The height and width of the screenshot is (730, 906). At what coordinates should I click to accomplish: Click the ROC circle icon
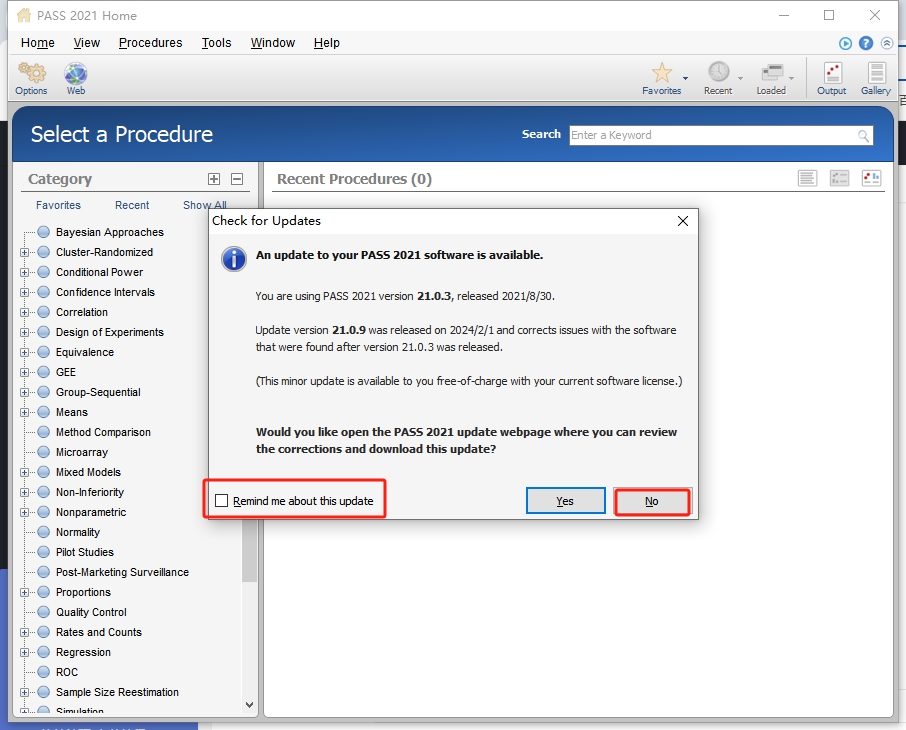pyautogui.click(x=43, y=672)
